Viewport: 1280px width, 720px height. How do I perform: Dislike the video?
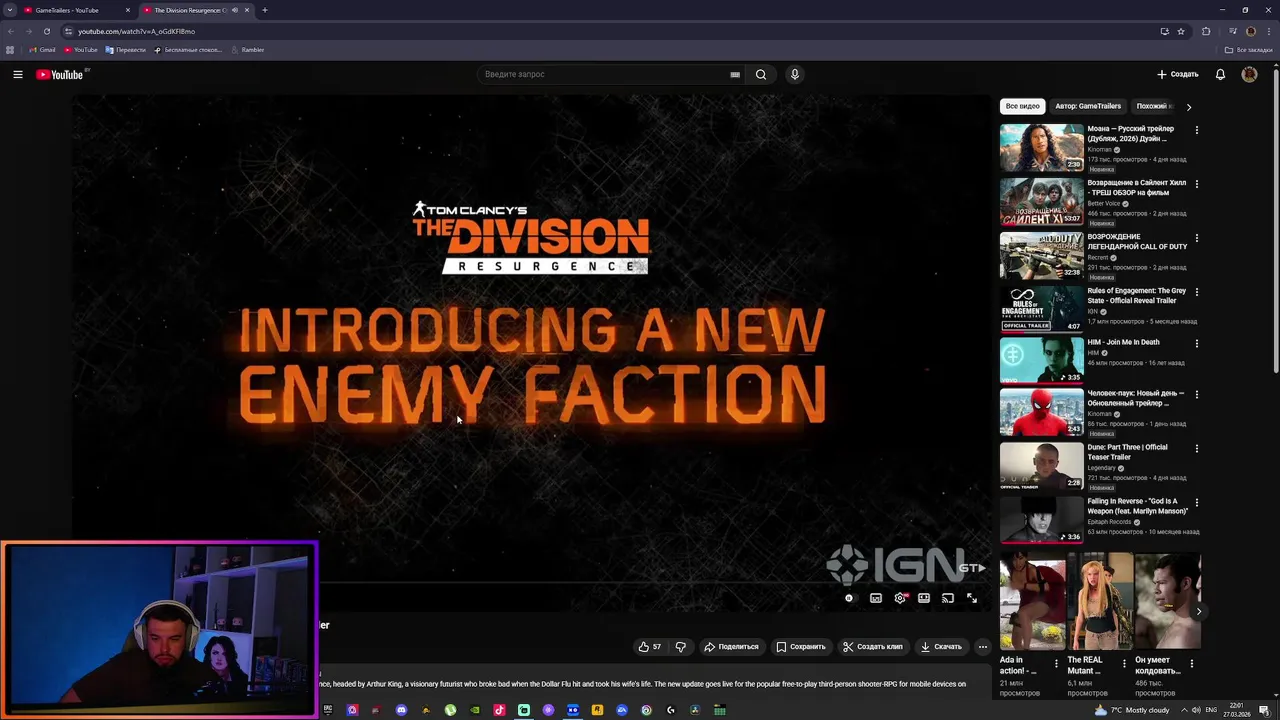[681, 647]
